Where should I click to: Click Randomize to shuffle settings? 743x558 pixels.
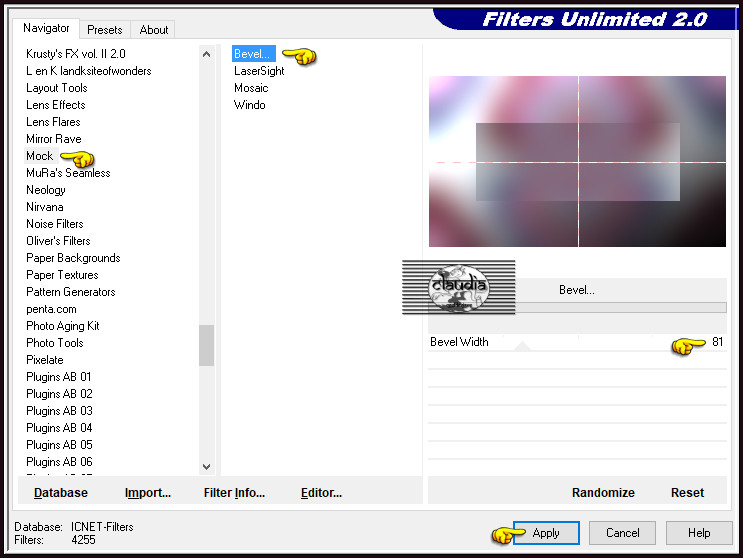tap(603, 493)
